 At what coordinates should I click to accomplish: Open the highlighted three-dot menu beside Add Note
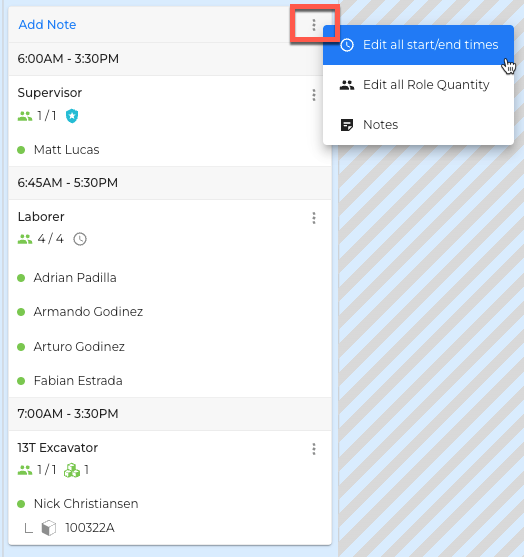coord(314,25)
